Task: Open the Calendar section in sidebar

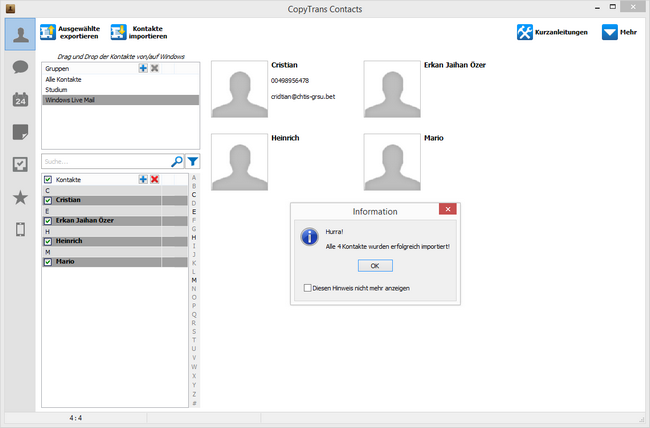Action: [x=20, y=100]
